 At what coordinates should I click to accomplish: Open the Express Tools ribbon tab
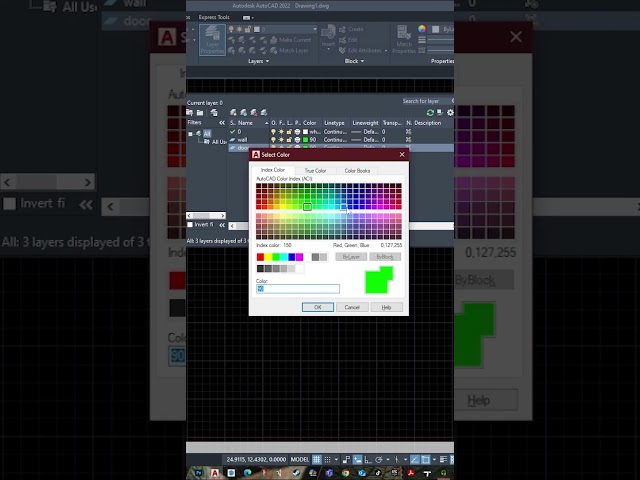pos(214,17)
